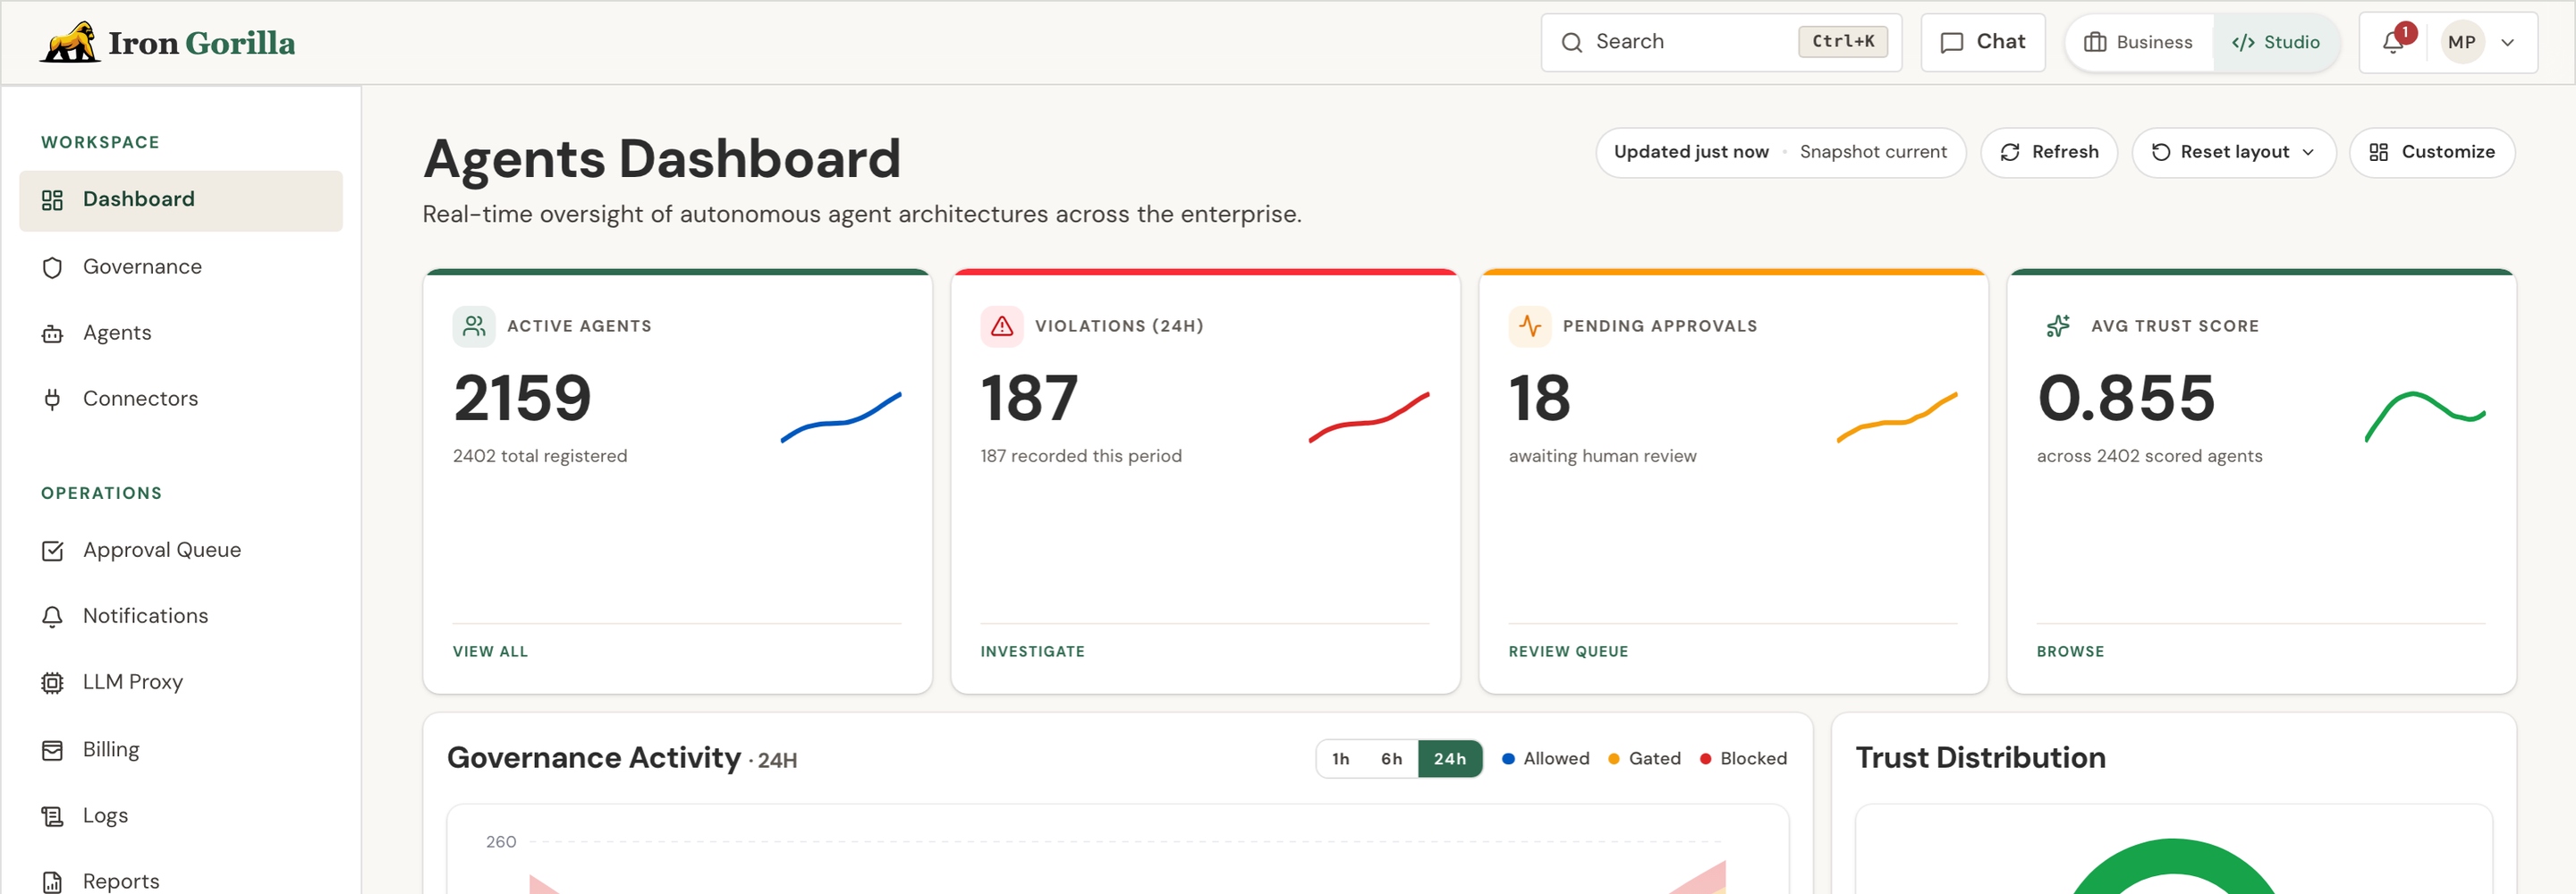Viewport: 2576px width, 894px height.
Task: Click the Customize button
Action: (2432, 152)
